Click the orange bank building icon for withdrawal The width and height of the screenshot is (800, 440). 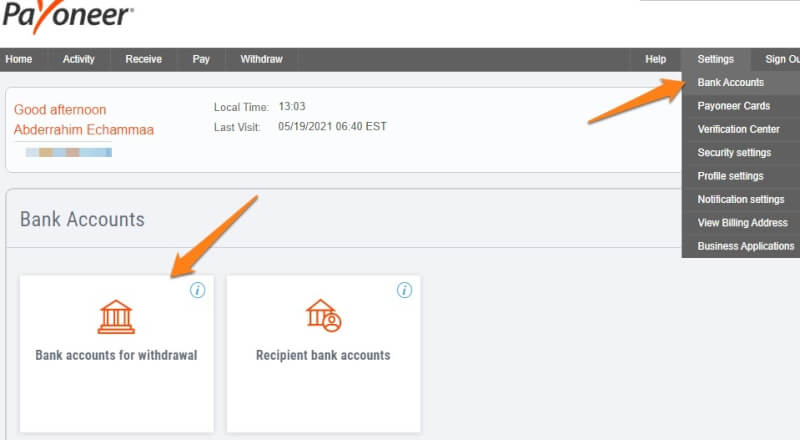116,316
